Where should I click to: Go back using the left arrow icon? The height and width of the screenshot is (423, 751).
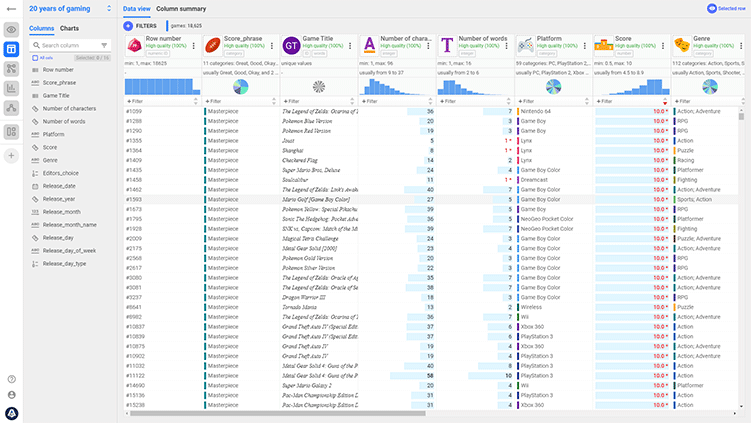tap(11, 9)
